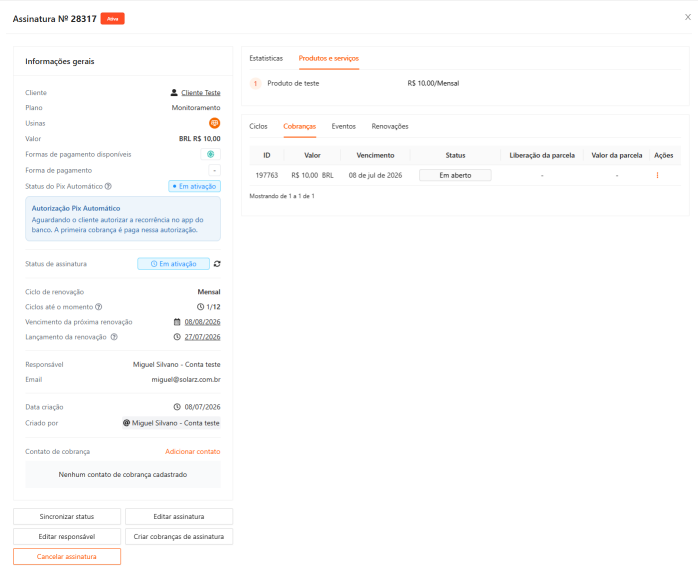The image size is (698, 572).
Task: Click the Editar assinatura button
Action: [x=179, y=516]
